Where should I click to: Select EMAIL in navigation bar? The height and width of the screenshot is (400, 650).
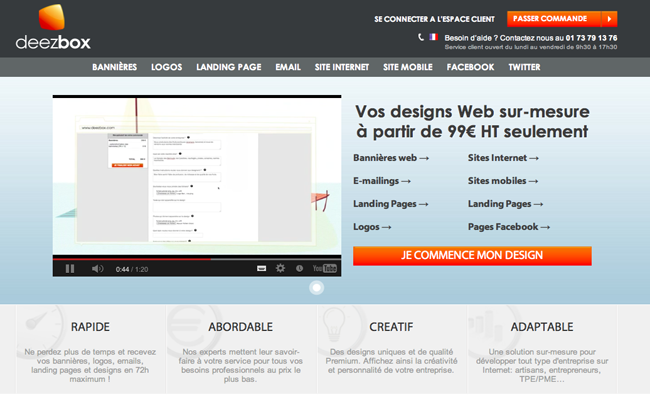click(288, 67)
